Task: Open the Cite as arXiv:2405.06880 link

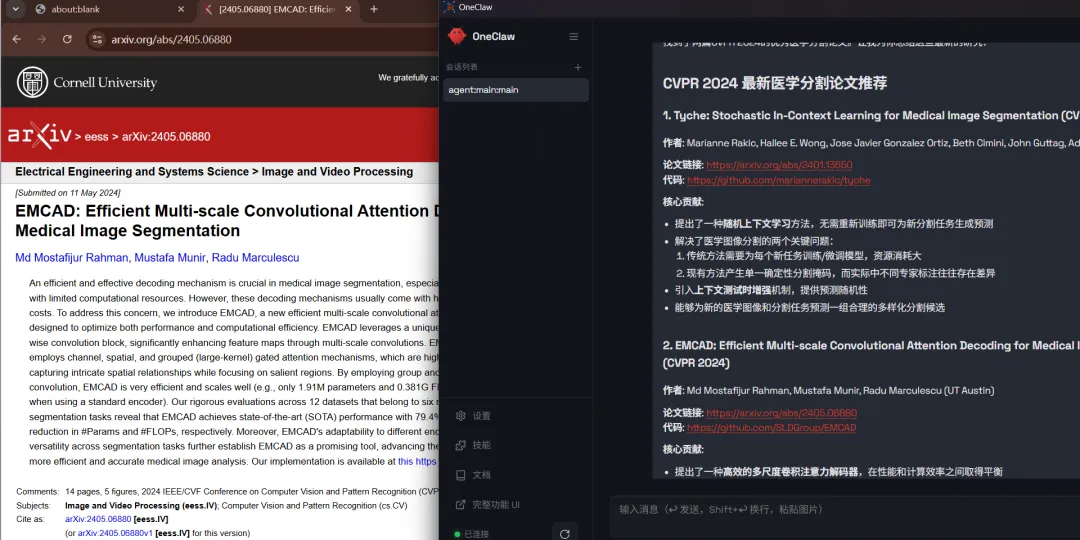Action: 98,519
